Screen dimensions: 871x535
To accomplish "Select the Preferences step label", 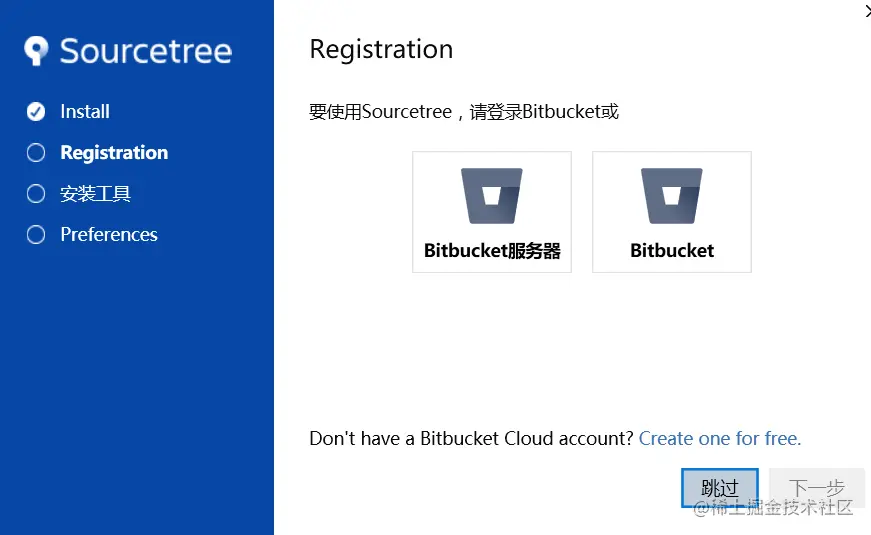I will click(x=109, y=234).
